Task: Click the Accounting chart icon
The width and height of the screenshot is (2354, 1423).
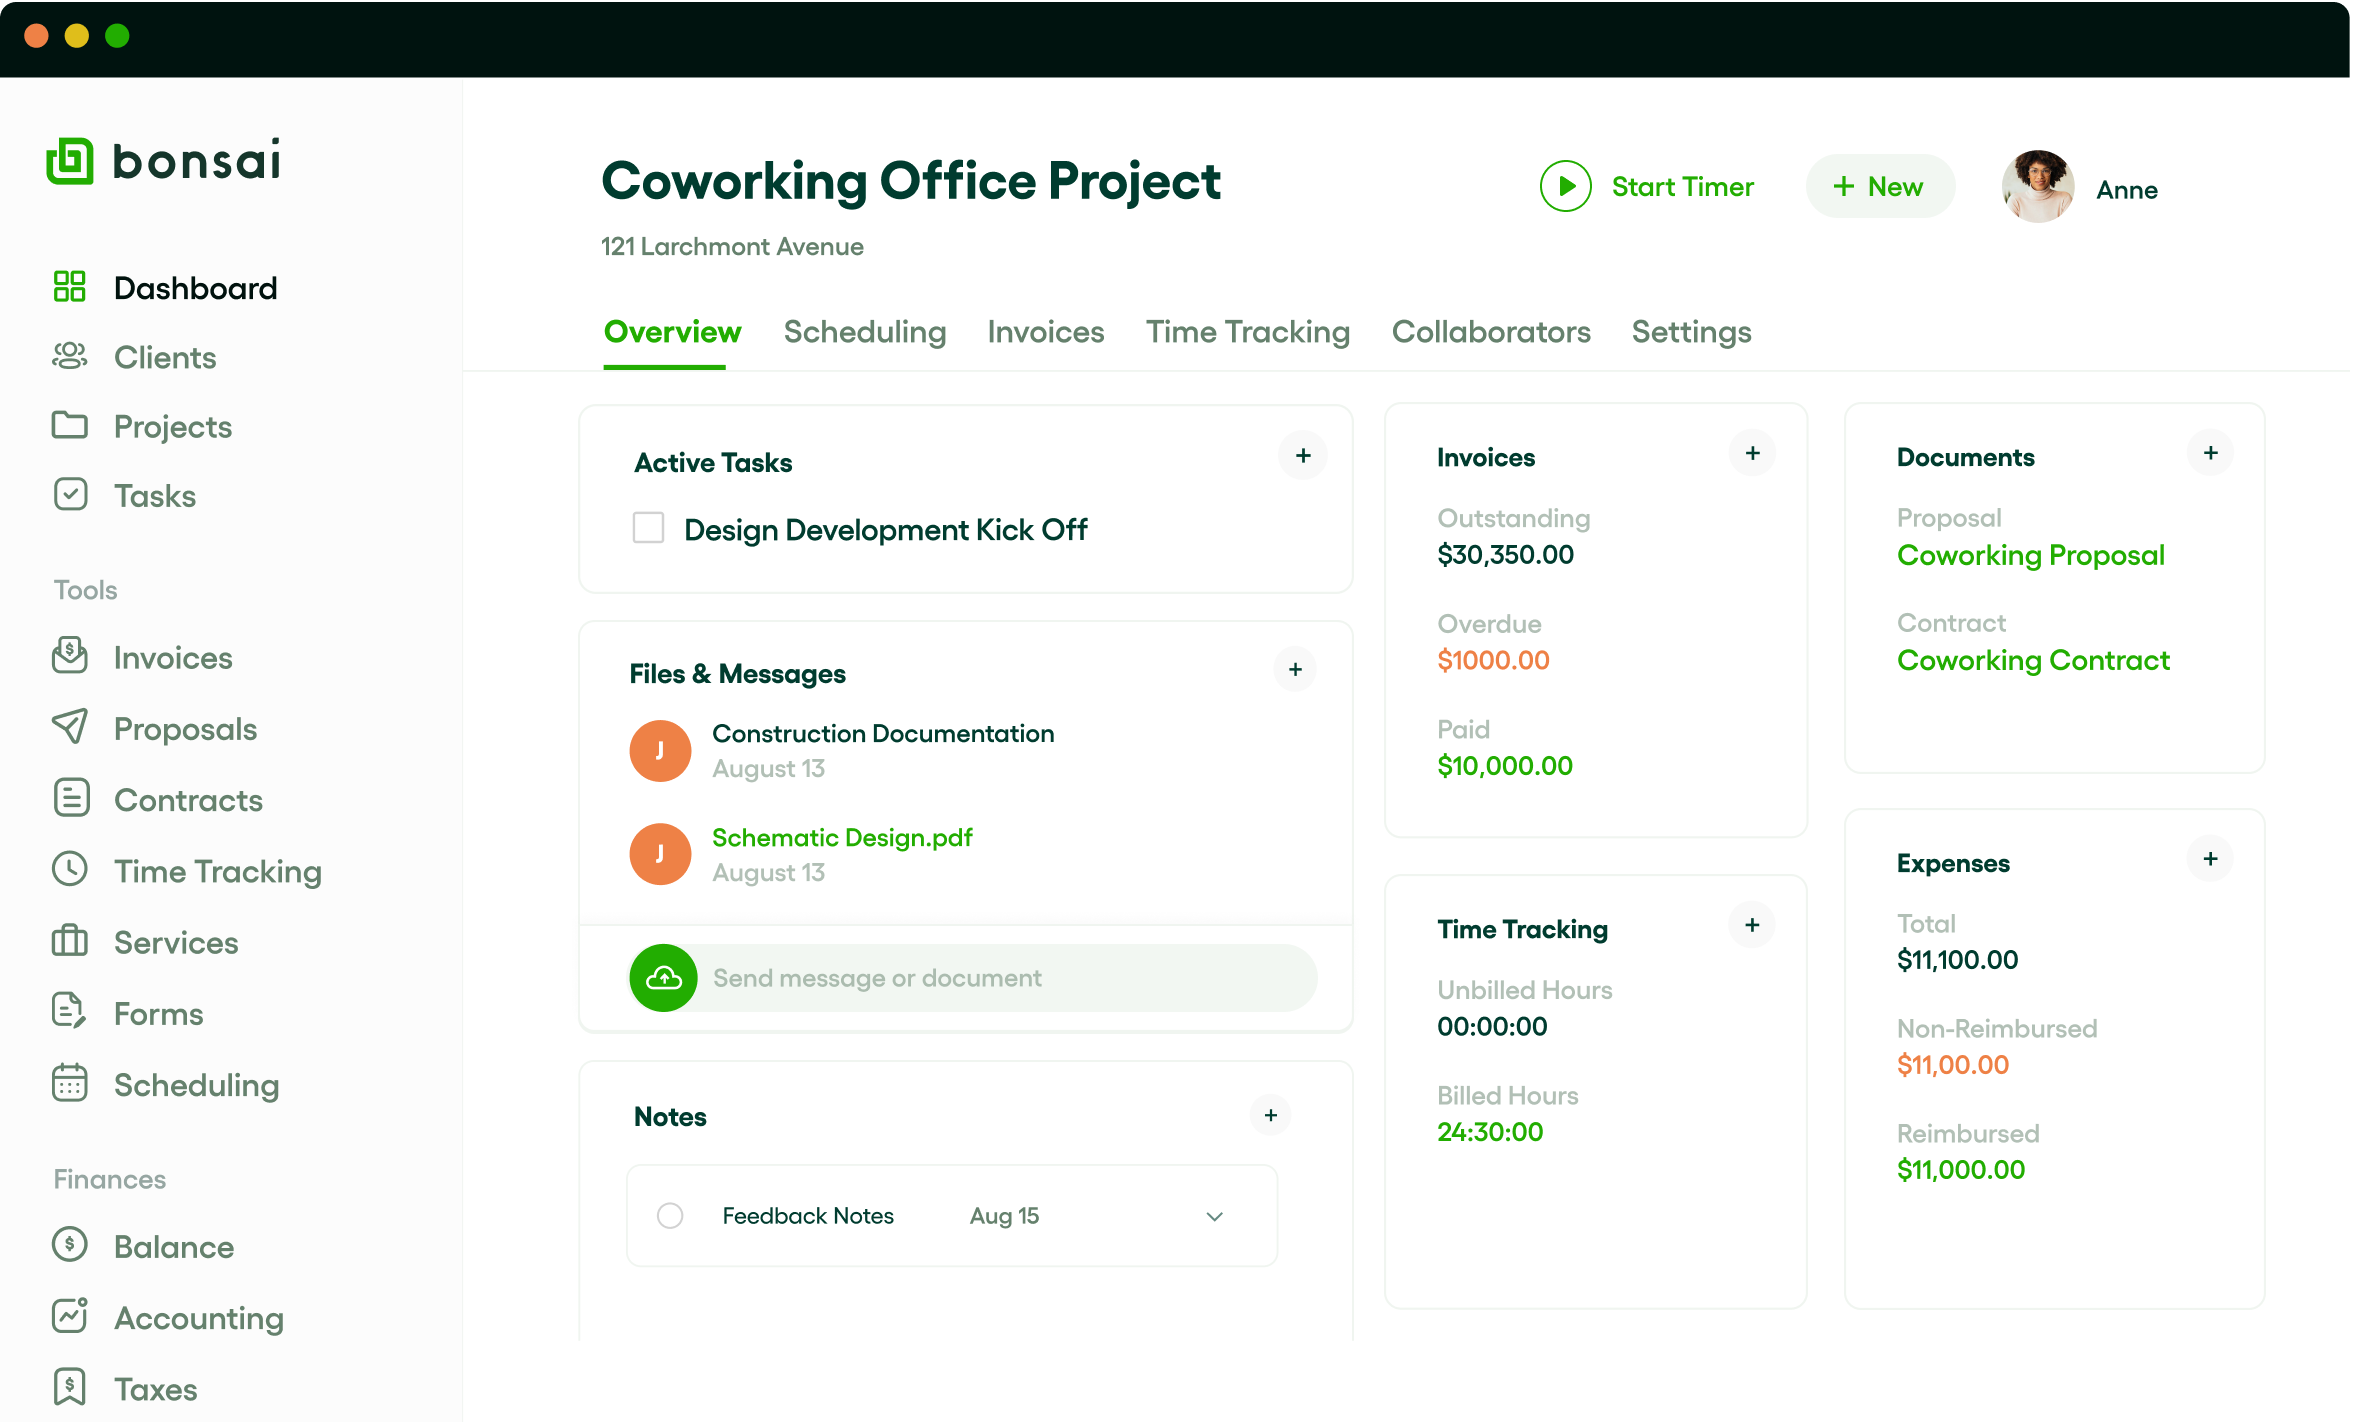Action: click(70, 1316)
